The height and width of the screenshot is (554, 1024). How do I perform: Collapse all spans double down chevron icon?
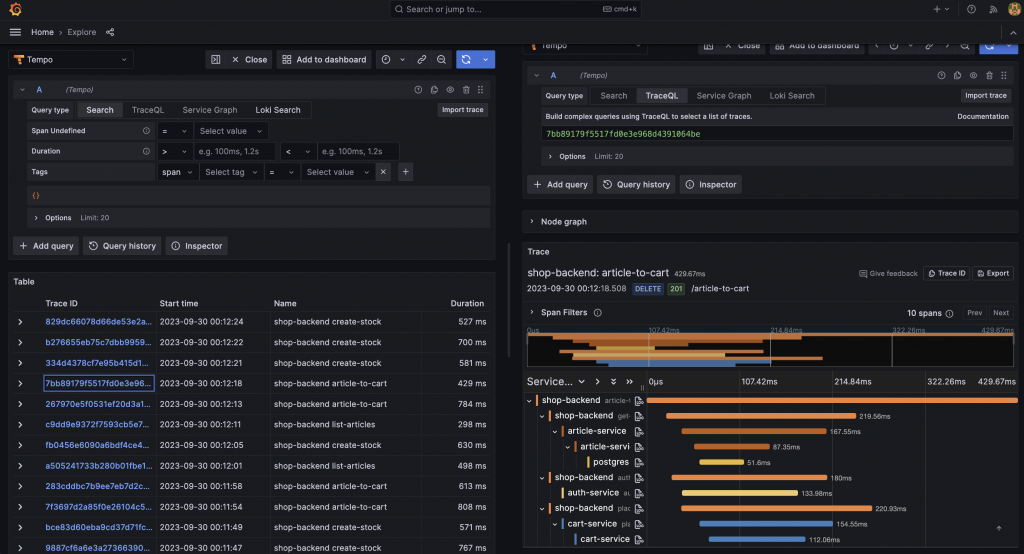(613, 382)
